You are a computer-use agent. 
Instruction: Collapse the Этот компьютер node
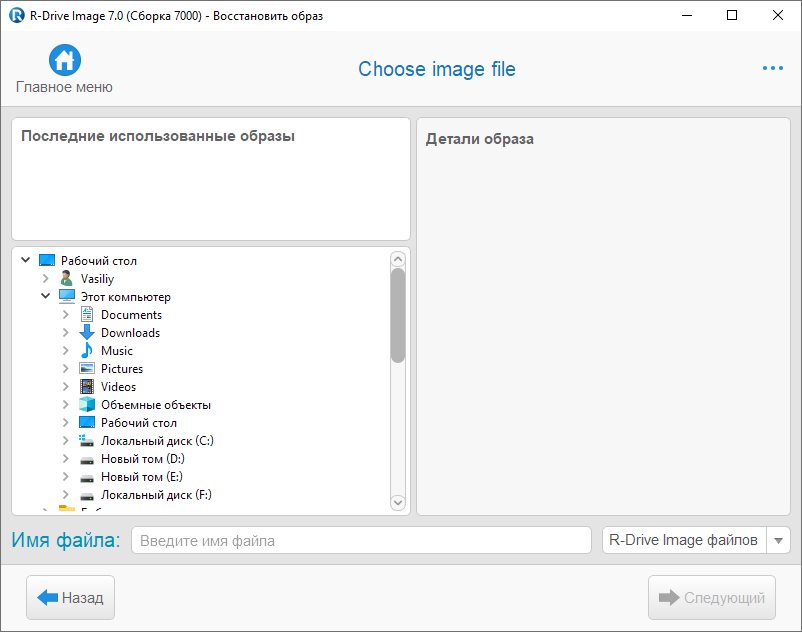46,296
